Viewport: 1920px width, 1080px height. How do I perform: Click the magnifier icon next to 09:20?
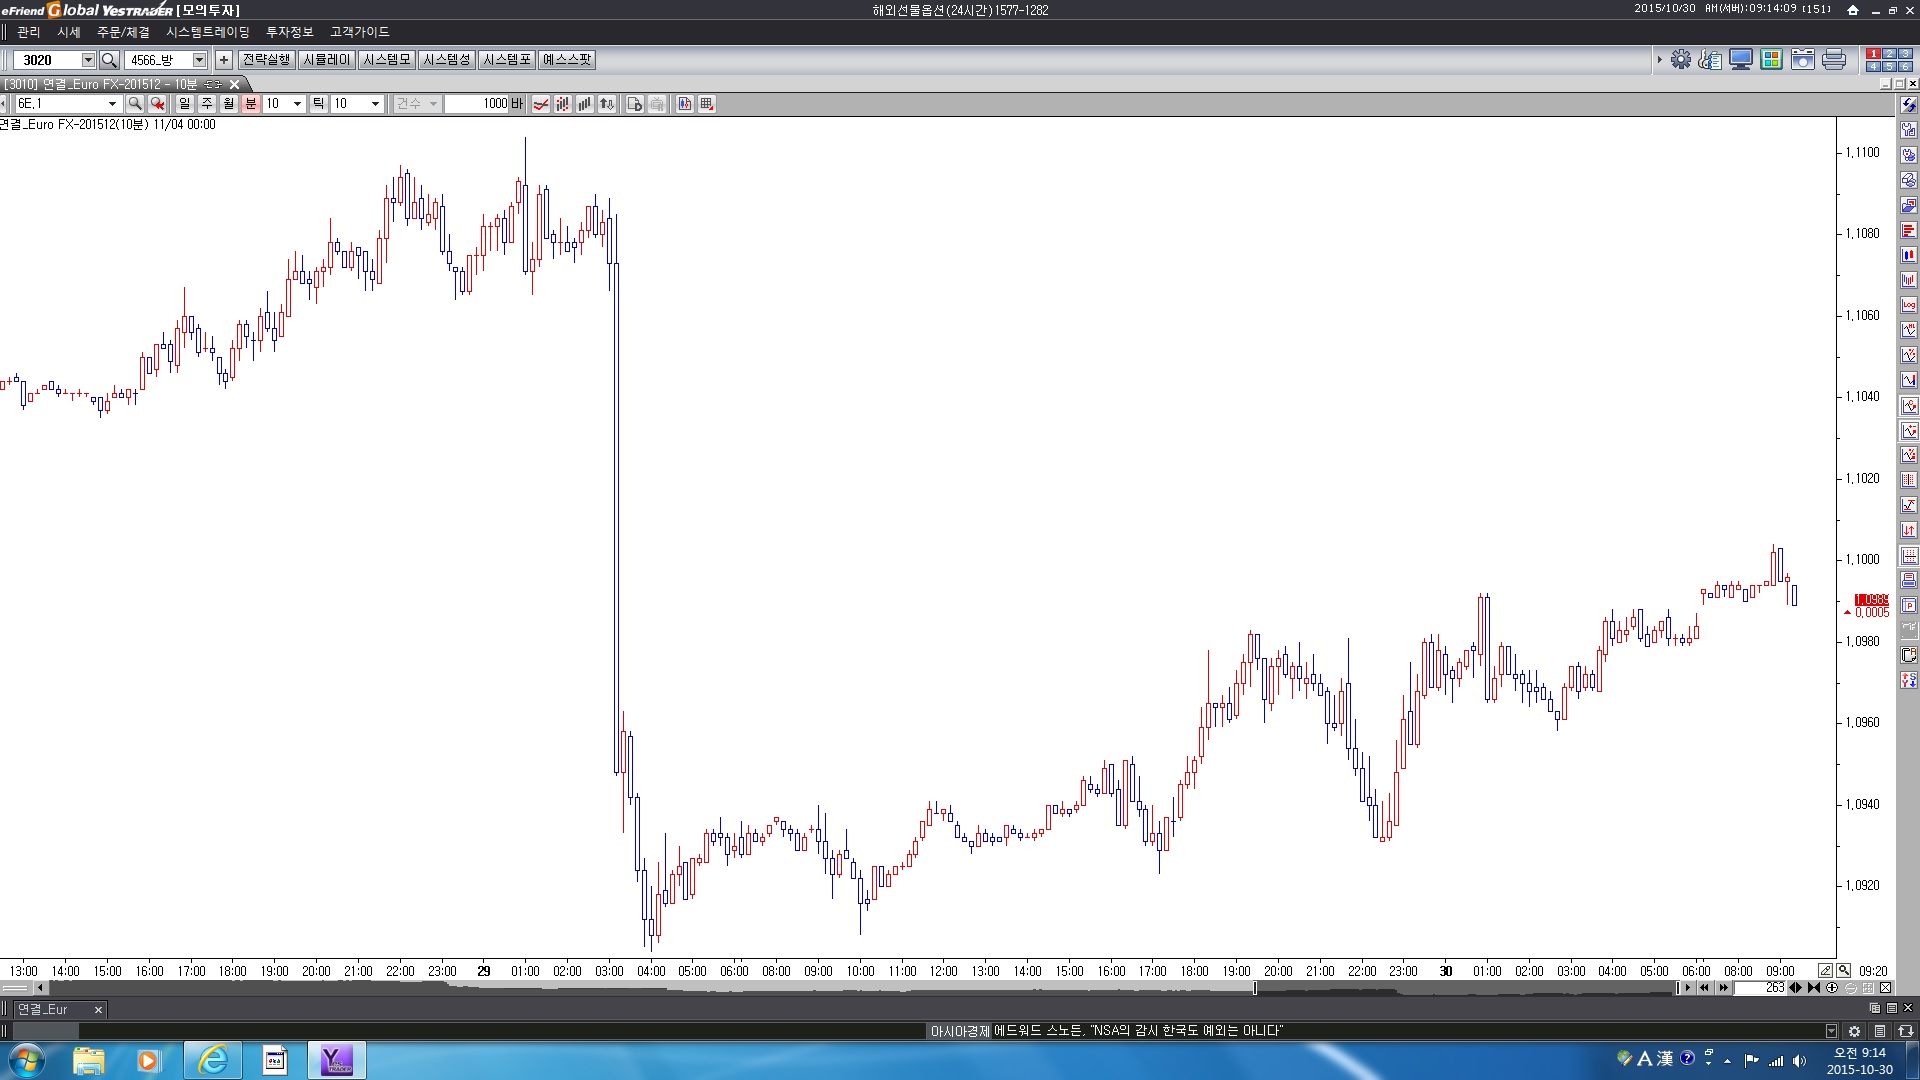tap(1843, 971)
